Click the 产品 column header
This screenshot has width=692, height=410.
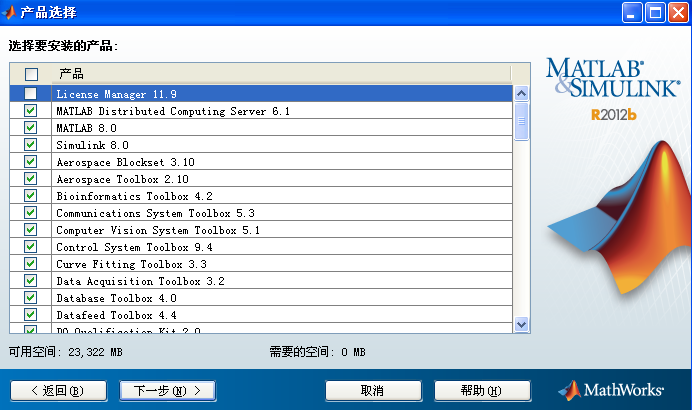pos(282,74)
